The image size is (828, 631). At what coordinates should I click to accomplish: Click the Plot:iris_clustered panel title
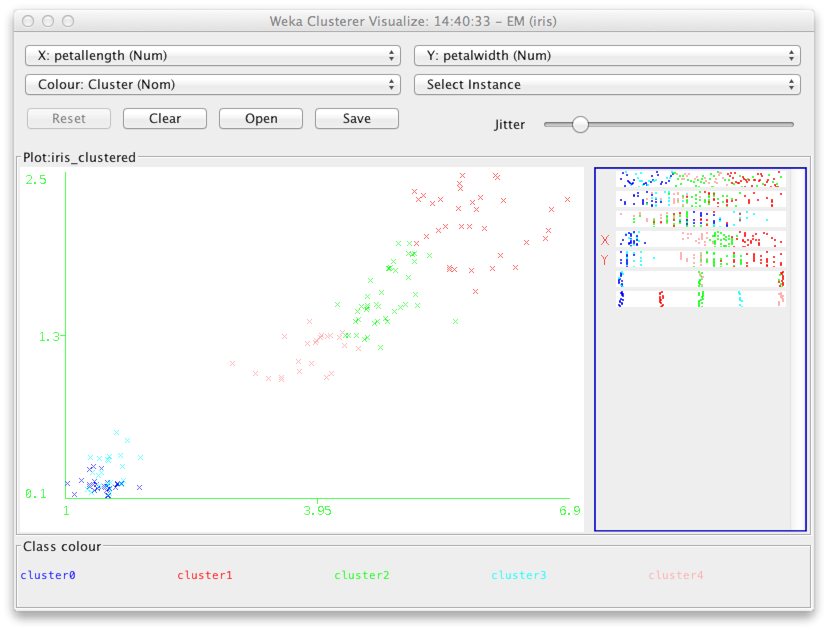pyautogui.click(x=79, y=157)
